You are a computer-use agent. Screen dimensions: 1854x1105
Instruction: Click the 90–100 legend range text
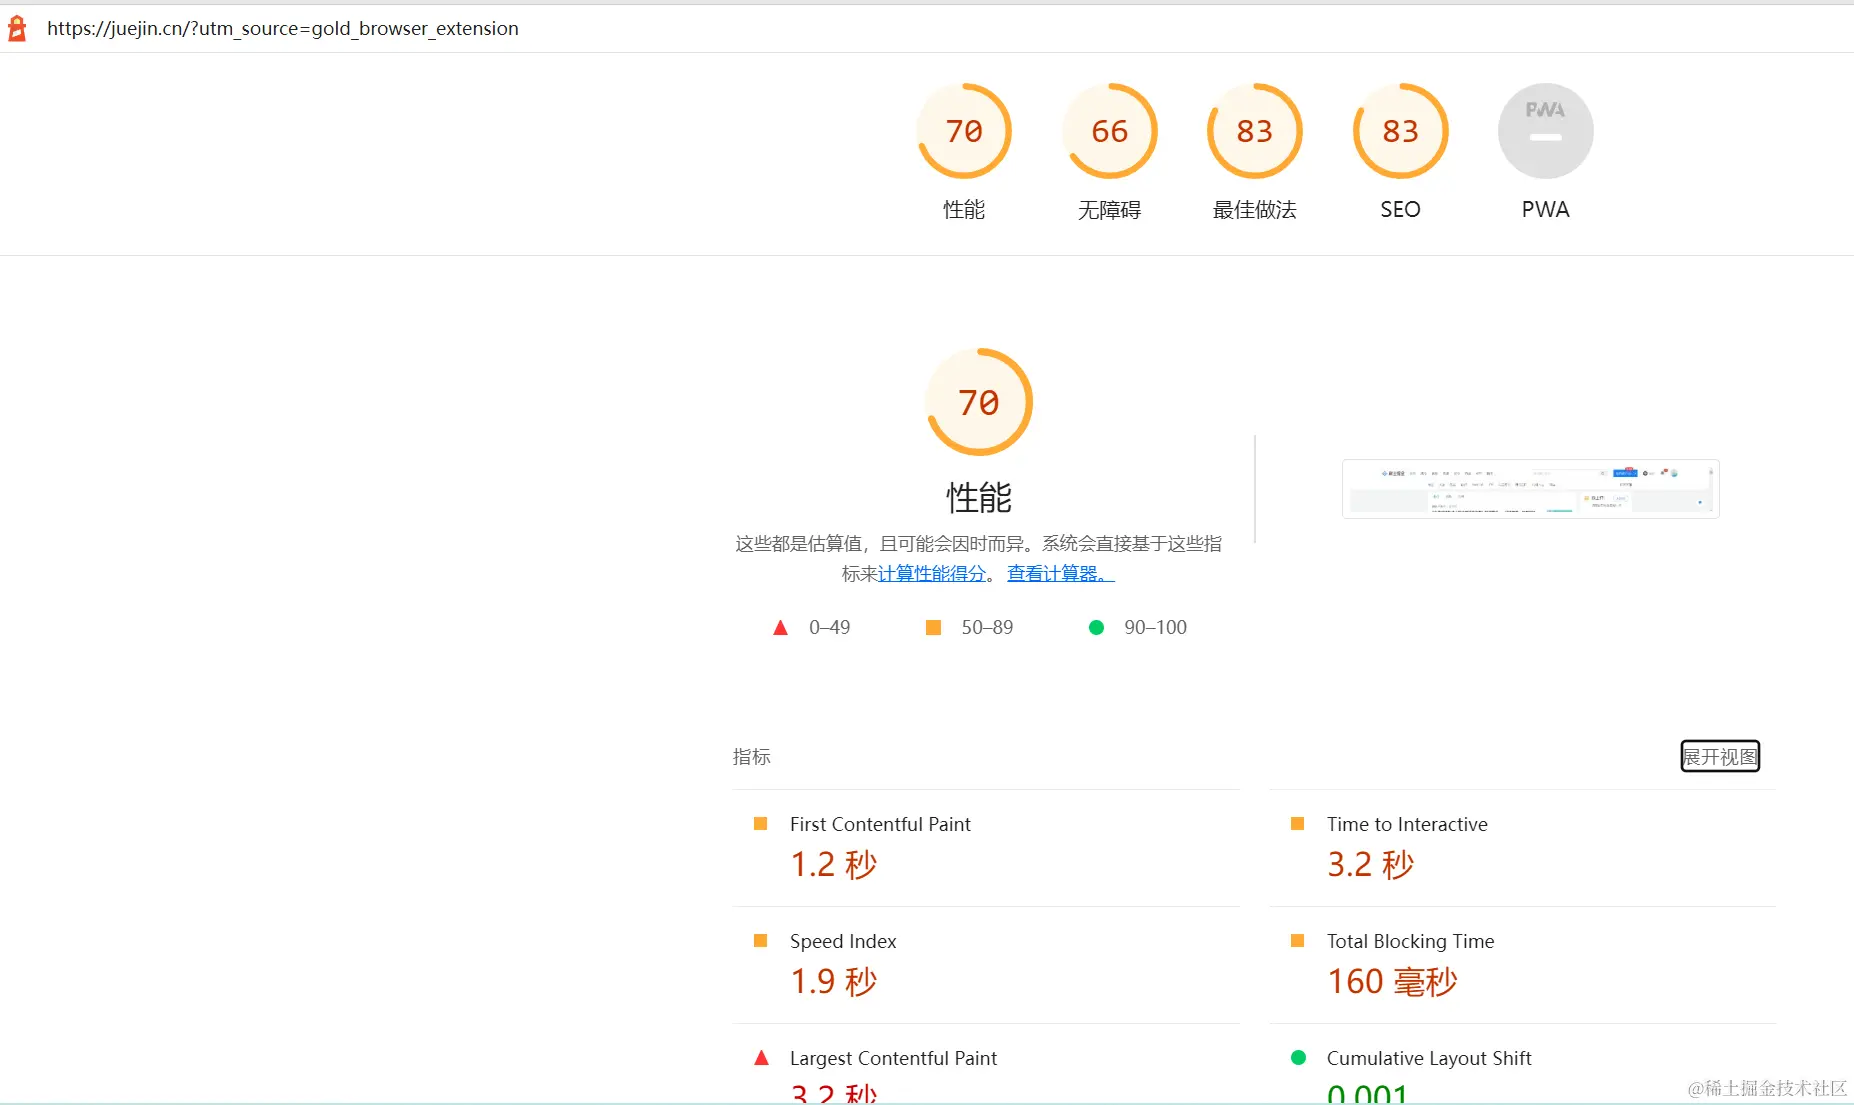pyautogui.click(x=1155, y=628)
